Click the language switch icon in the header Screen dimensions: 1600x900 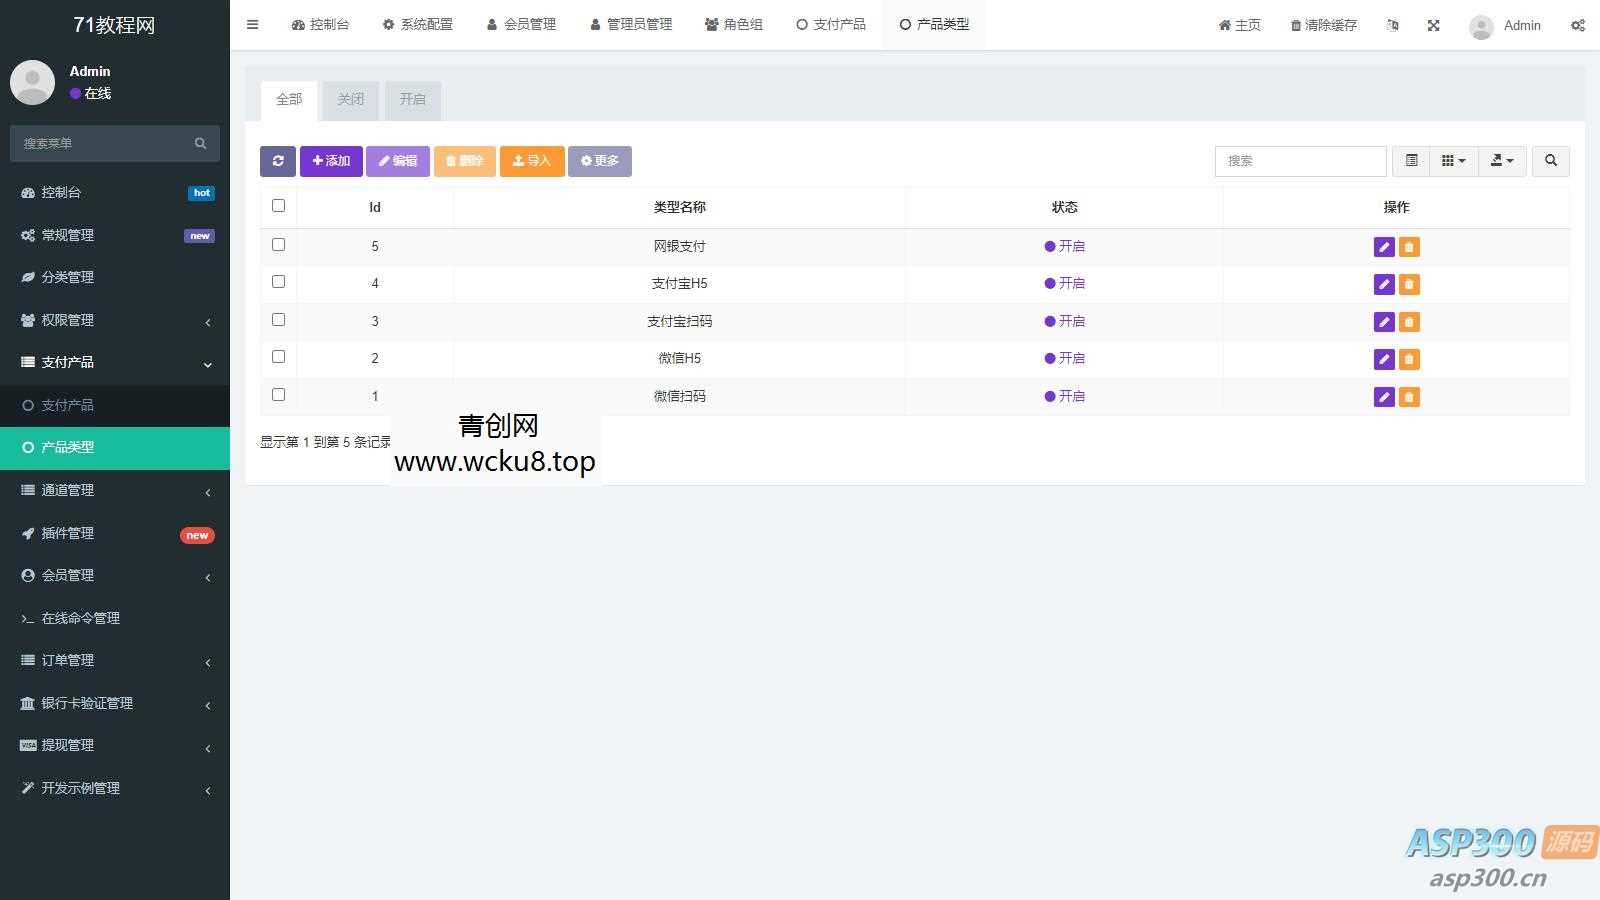(x=1392, y=25)
